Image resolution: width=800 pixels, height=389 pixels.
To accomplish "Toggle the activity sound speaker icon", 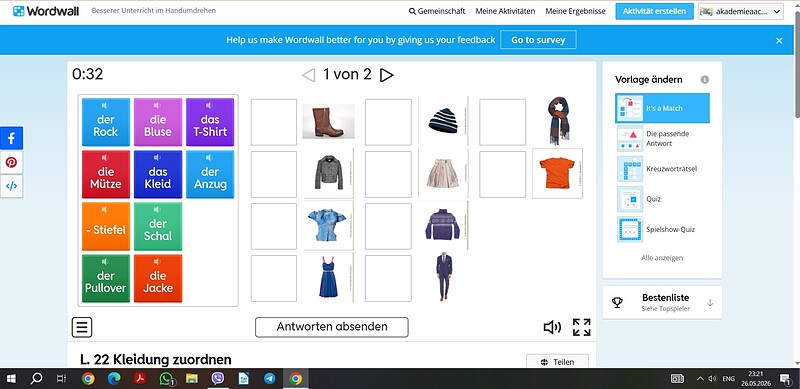I will 552,327.
